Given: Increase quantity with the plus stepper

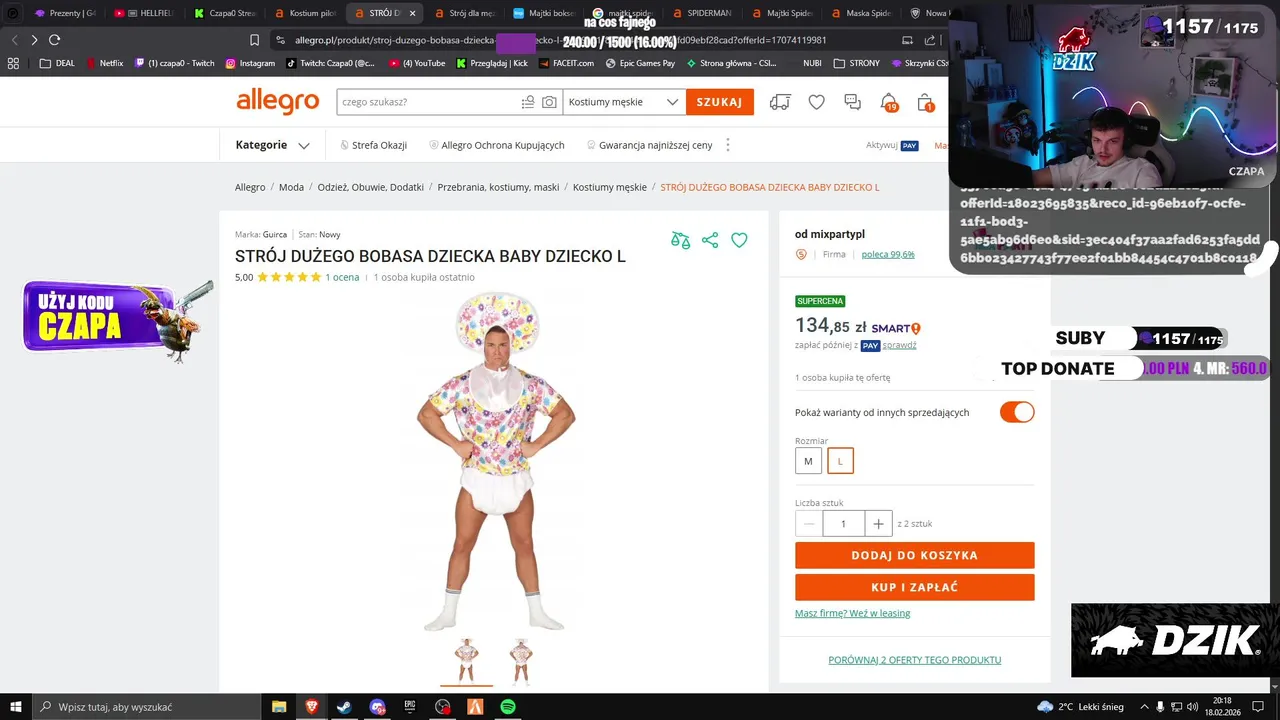Looking at the screenshot, I should point(878,523).
